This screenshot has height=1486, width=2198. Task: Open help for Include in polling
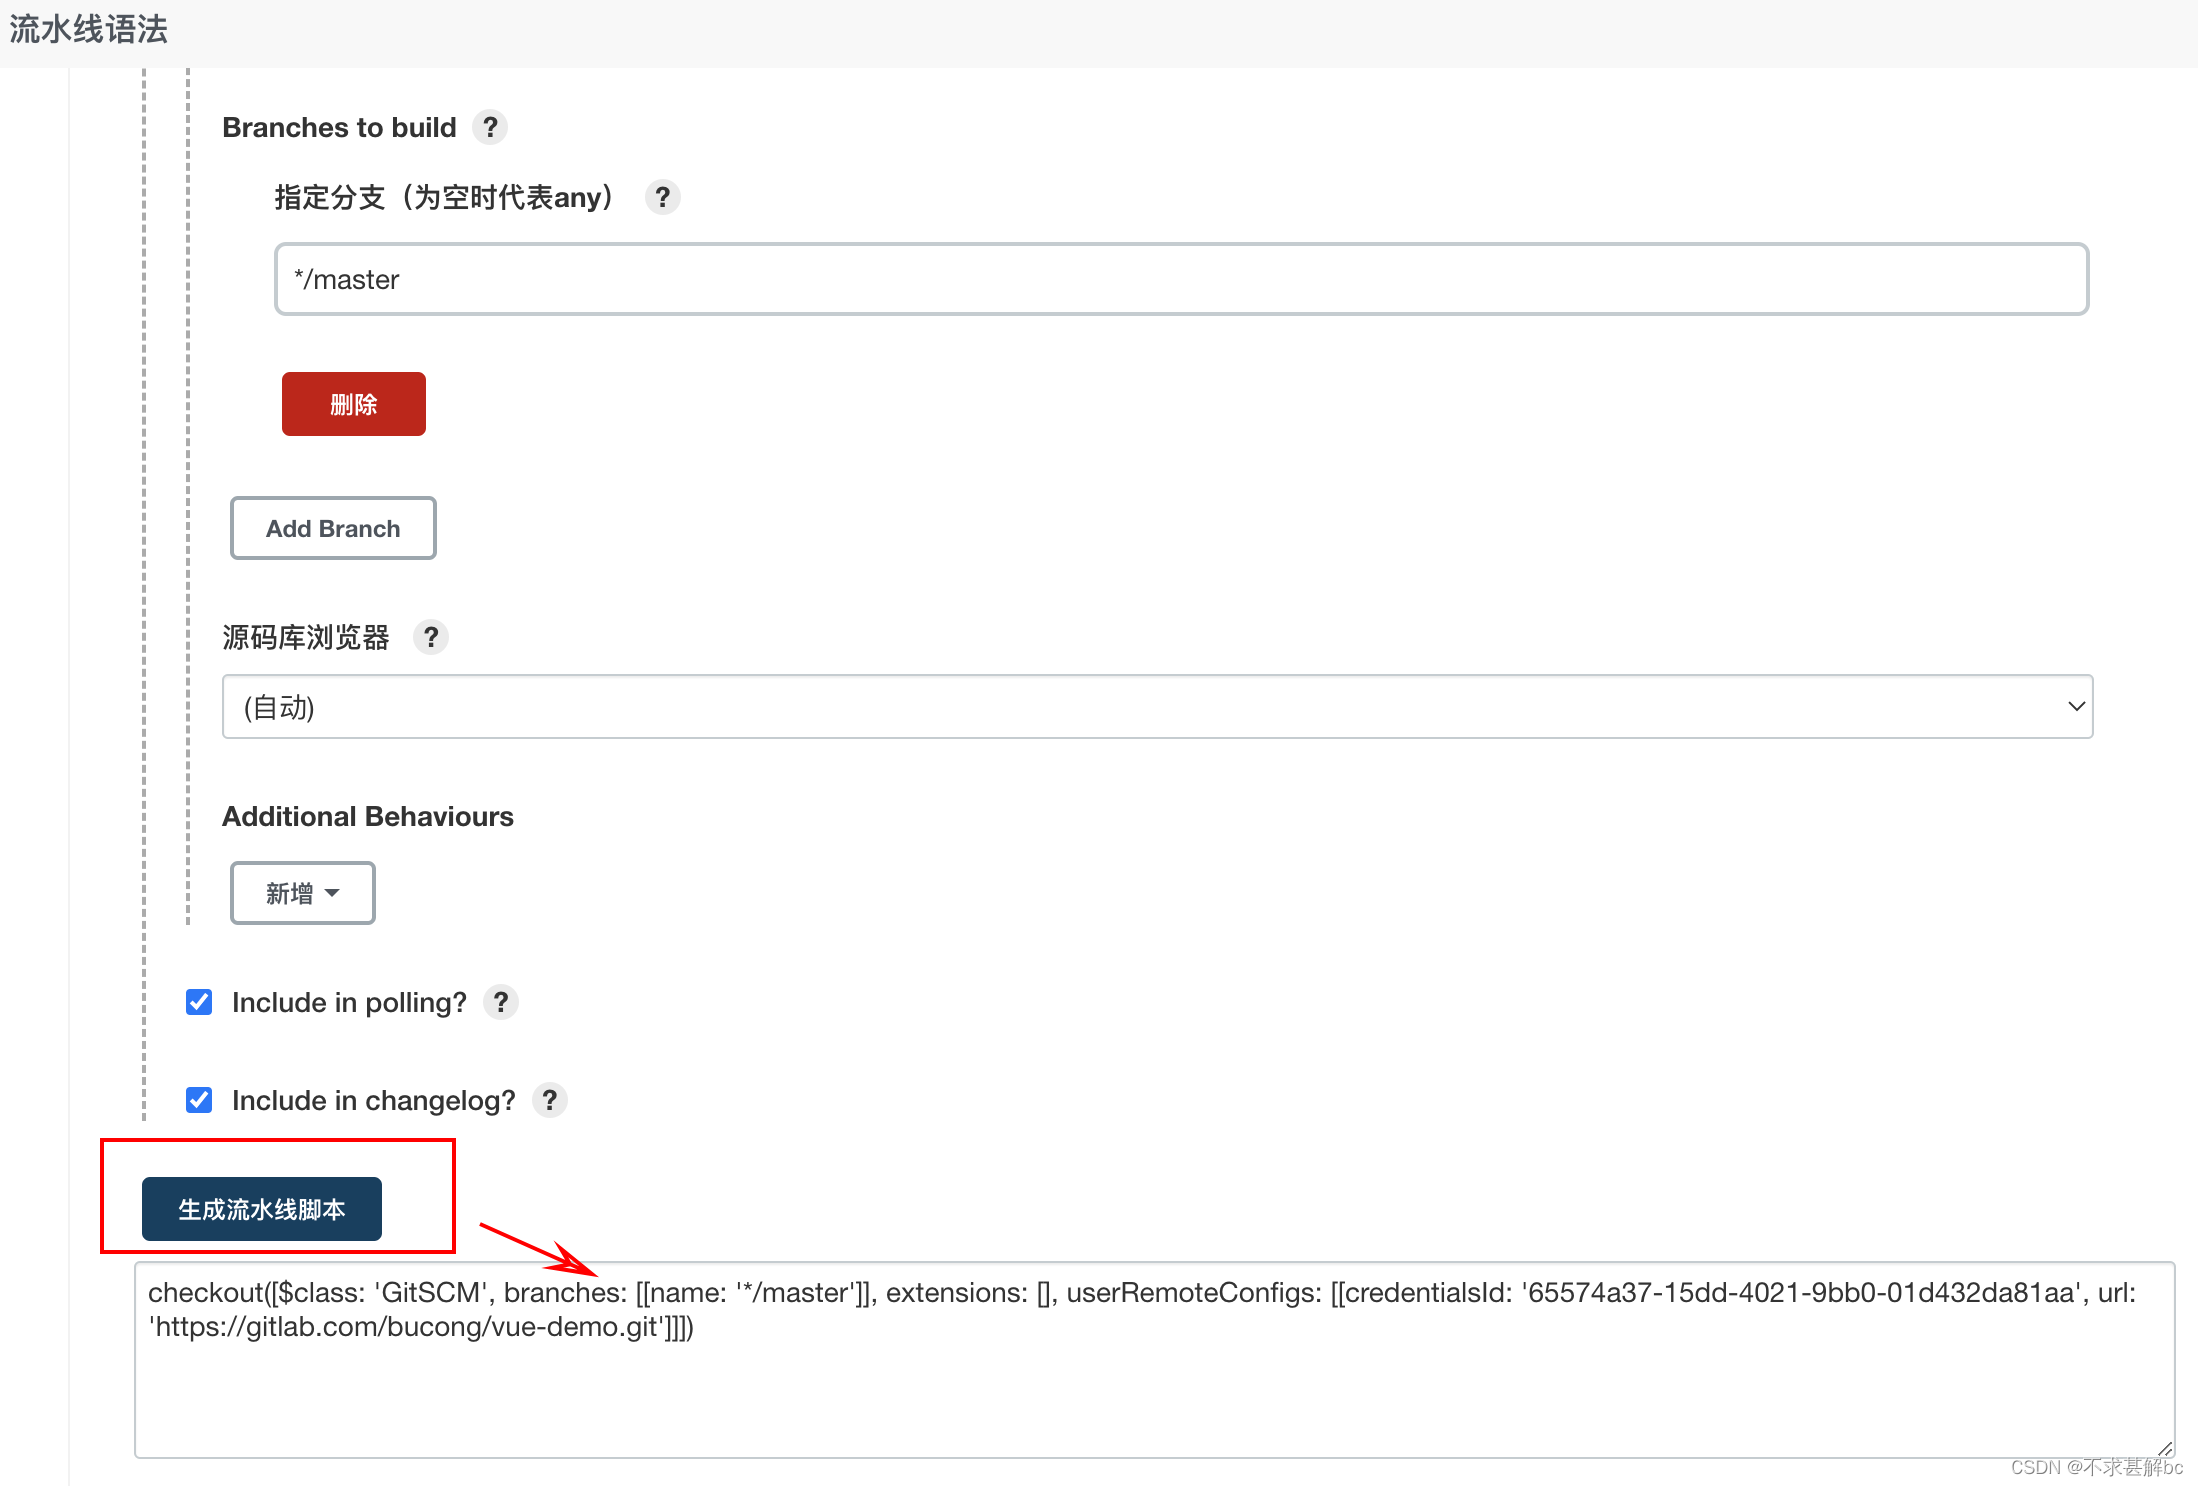click(x=501, y=1002)
